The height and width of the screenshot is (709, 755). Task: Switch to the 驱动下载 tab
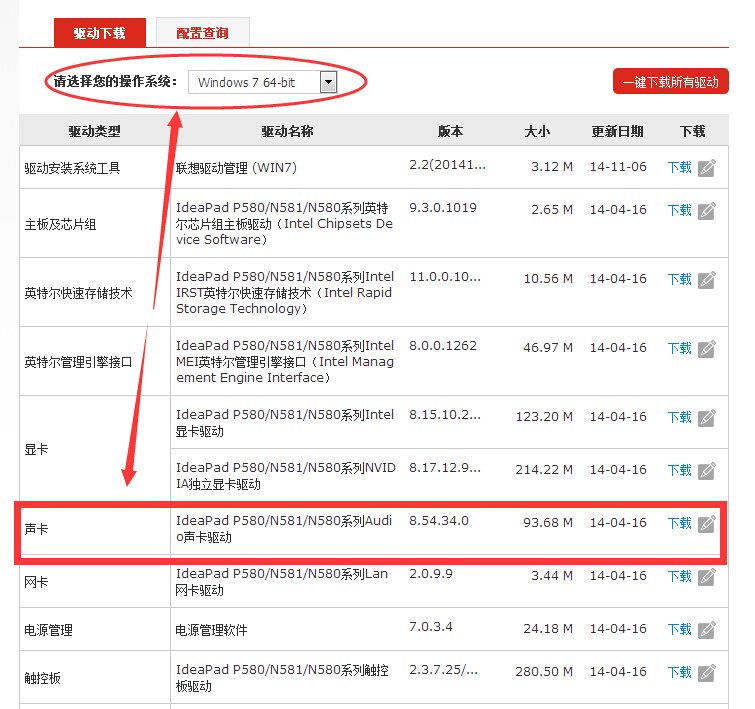[100, 33]
